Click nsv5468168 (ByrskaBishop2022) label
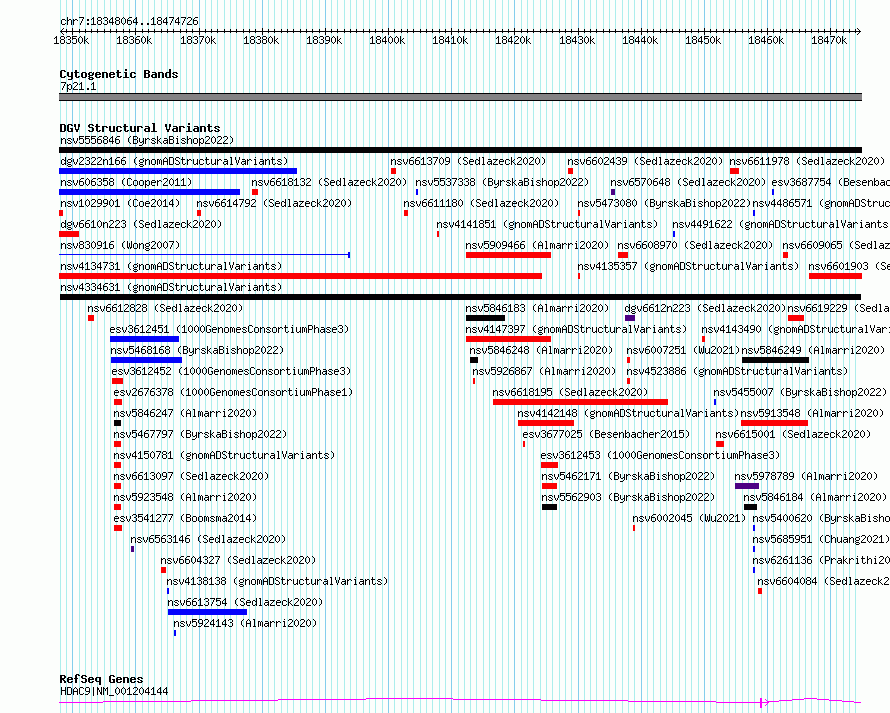This screenshot has height=713, width=890. [198, 350]
